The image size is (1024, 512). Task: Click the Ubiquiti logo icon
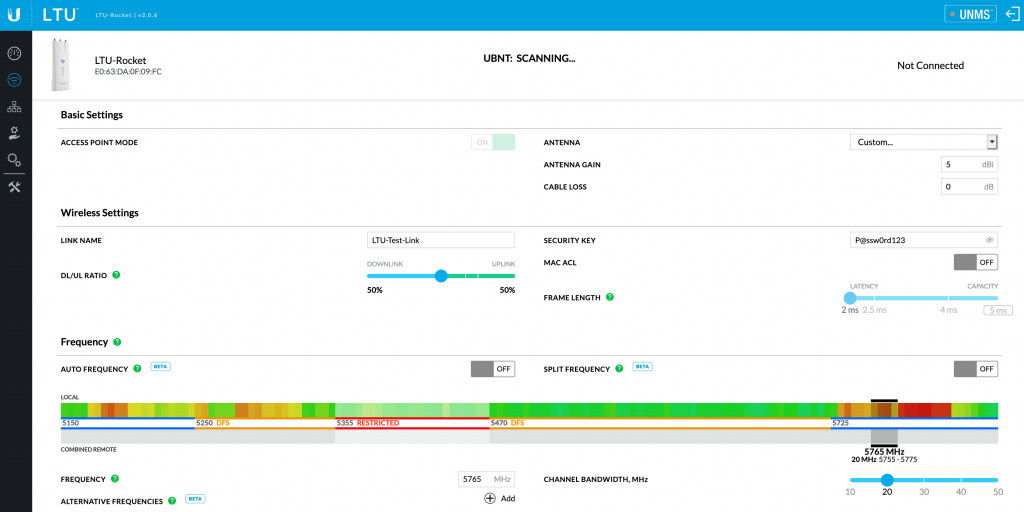[x=15, y=14]
